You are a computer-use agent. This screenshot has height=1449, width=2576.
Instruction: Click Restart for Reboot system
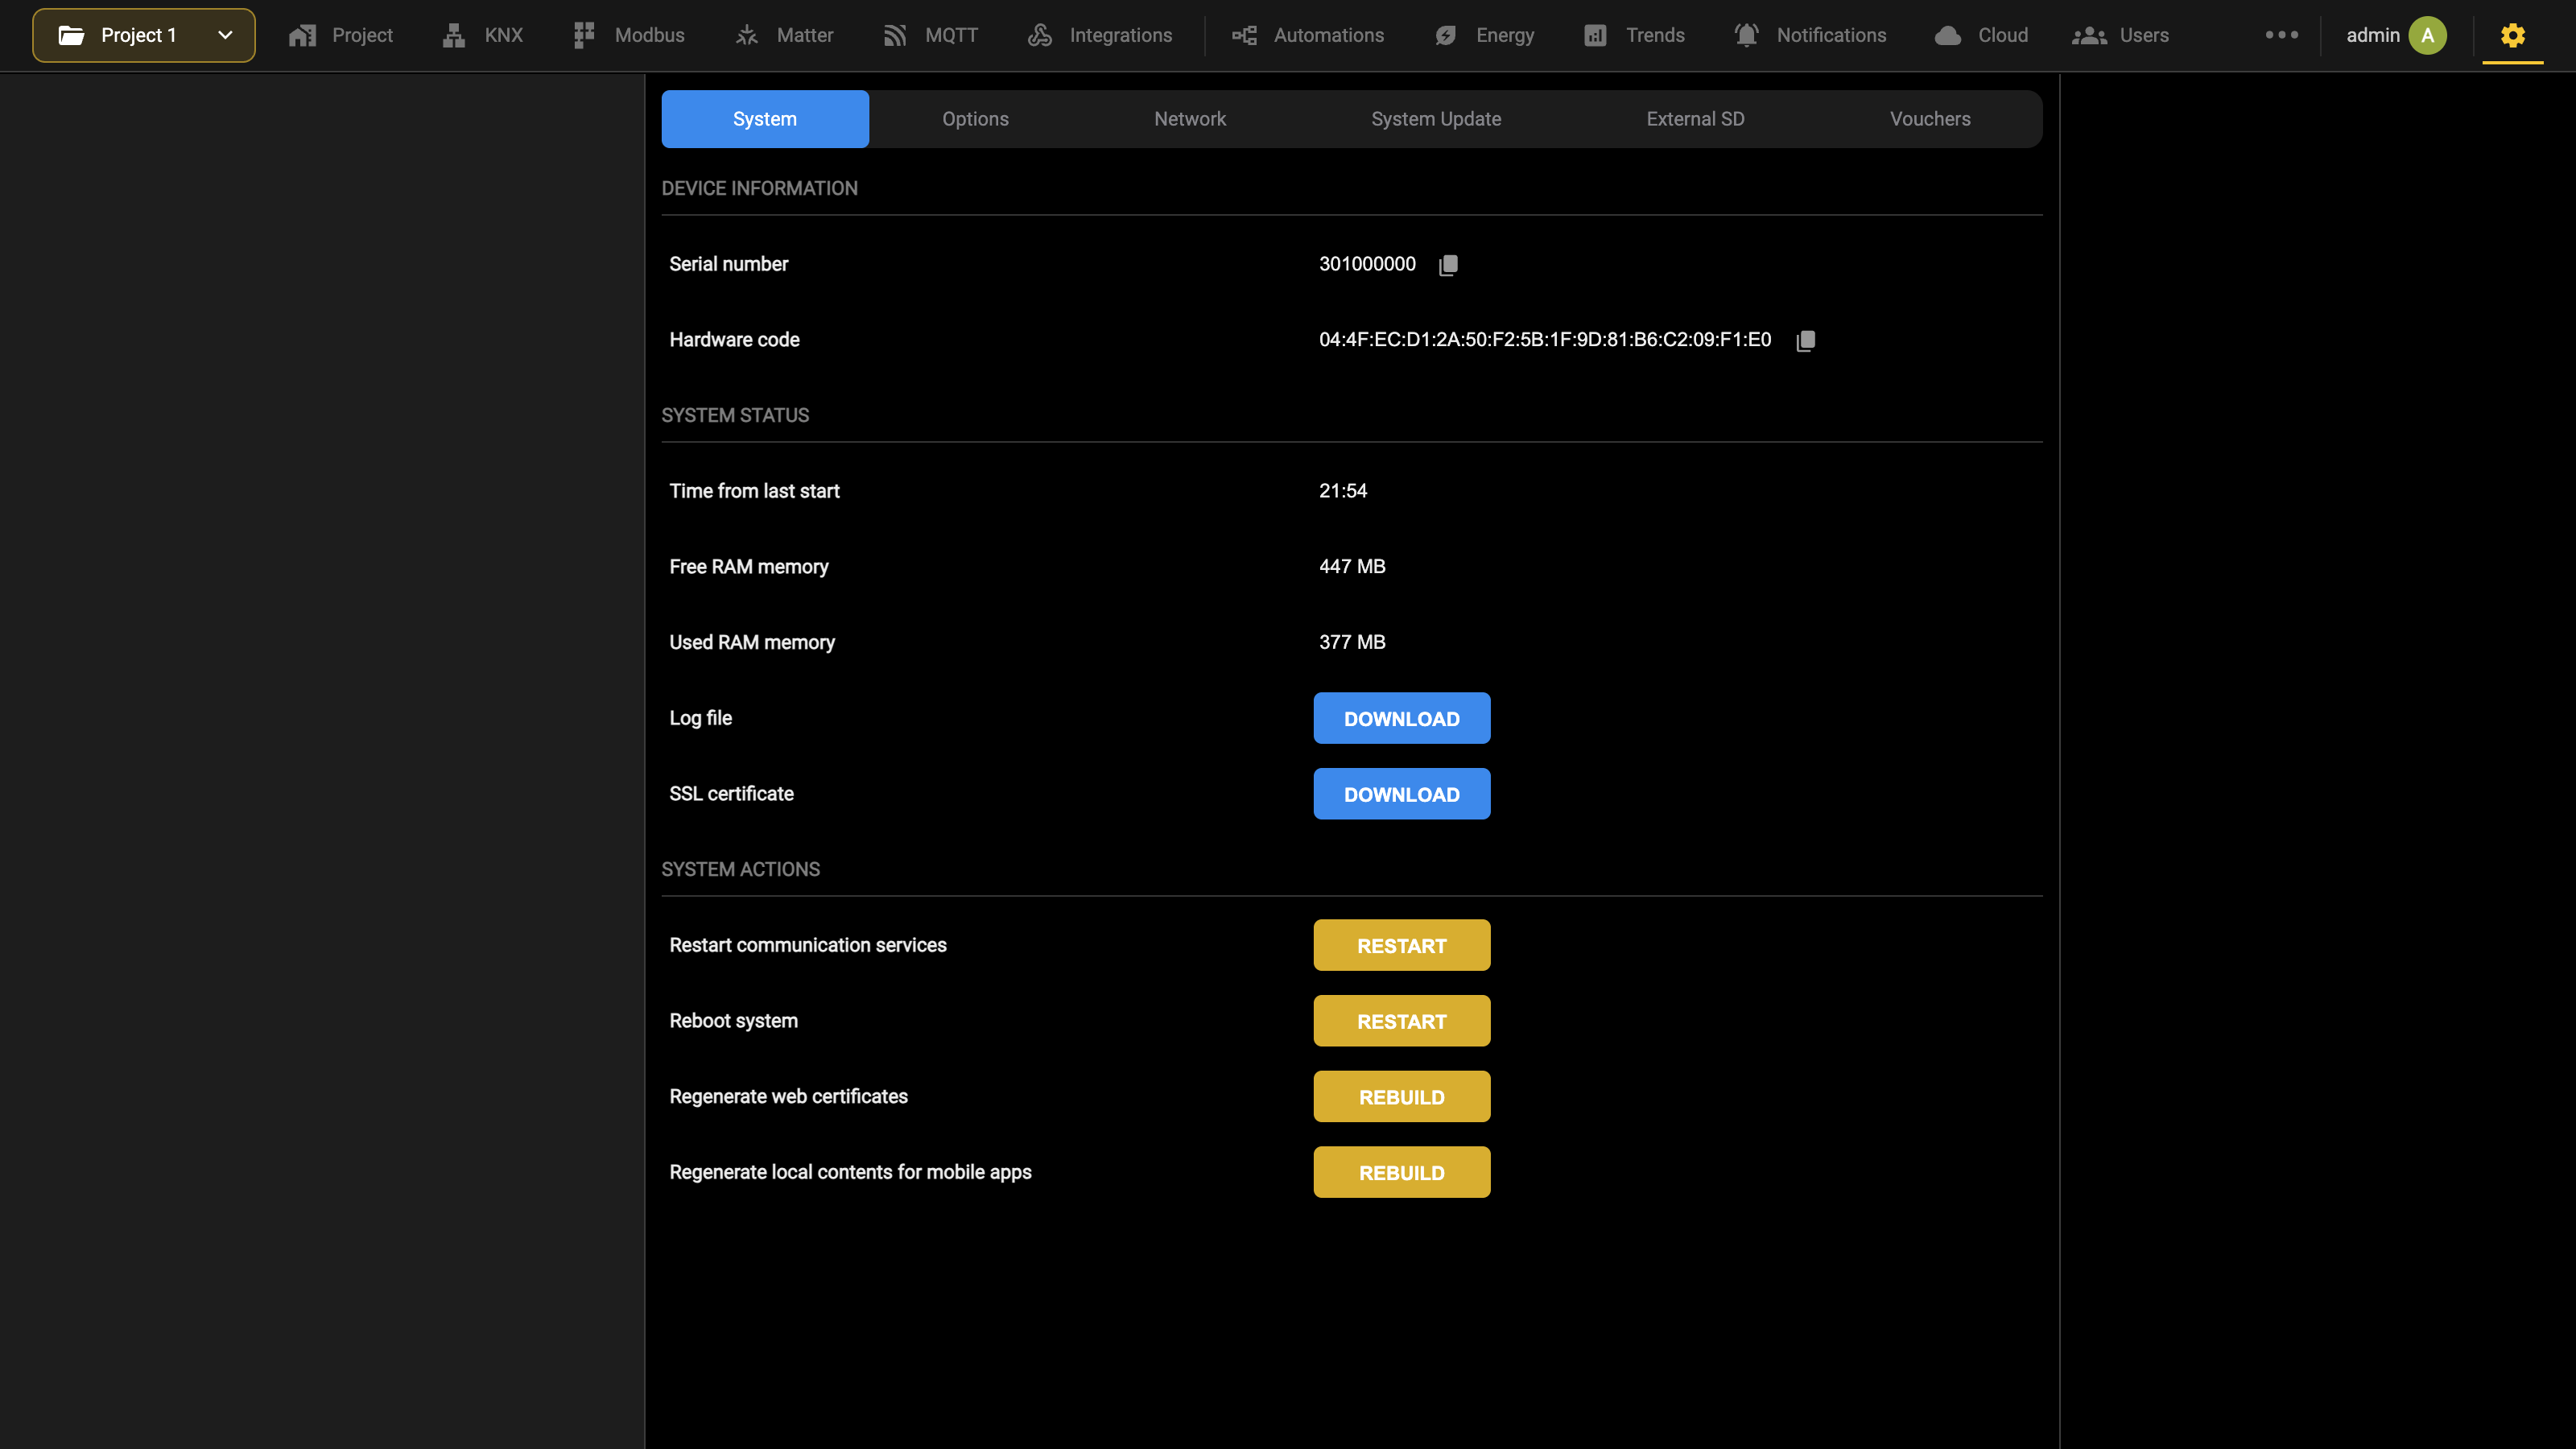click(x=1402, y=1021)
